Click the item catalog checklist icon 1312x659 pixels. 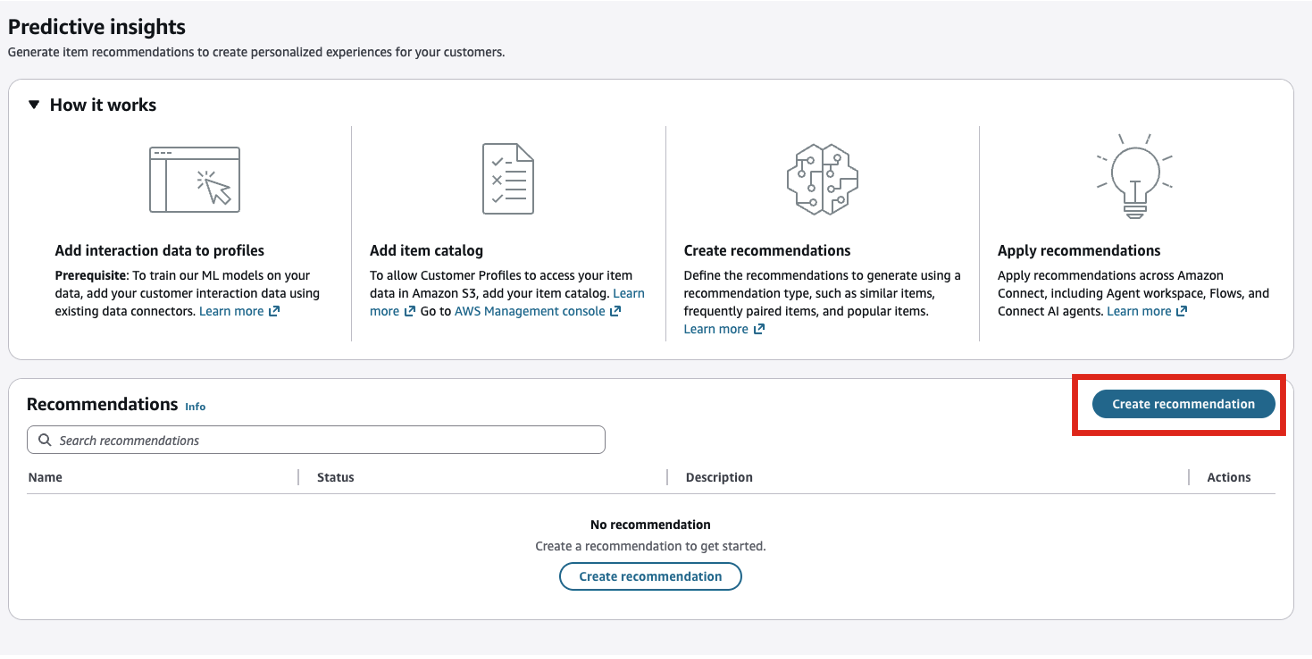click(x=508, y=179)
